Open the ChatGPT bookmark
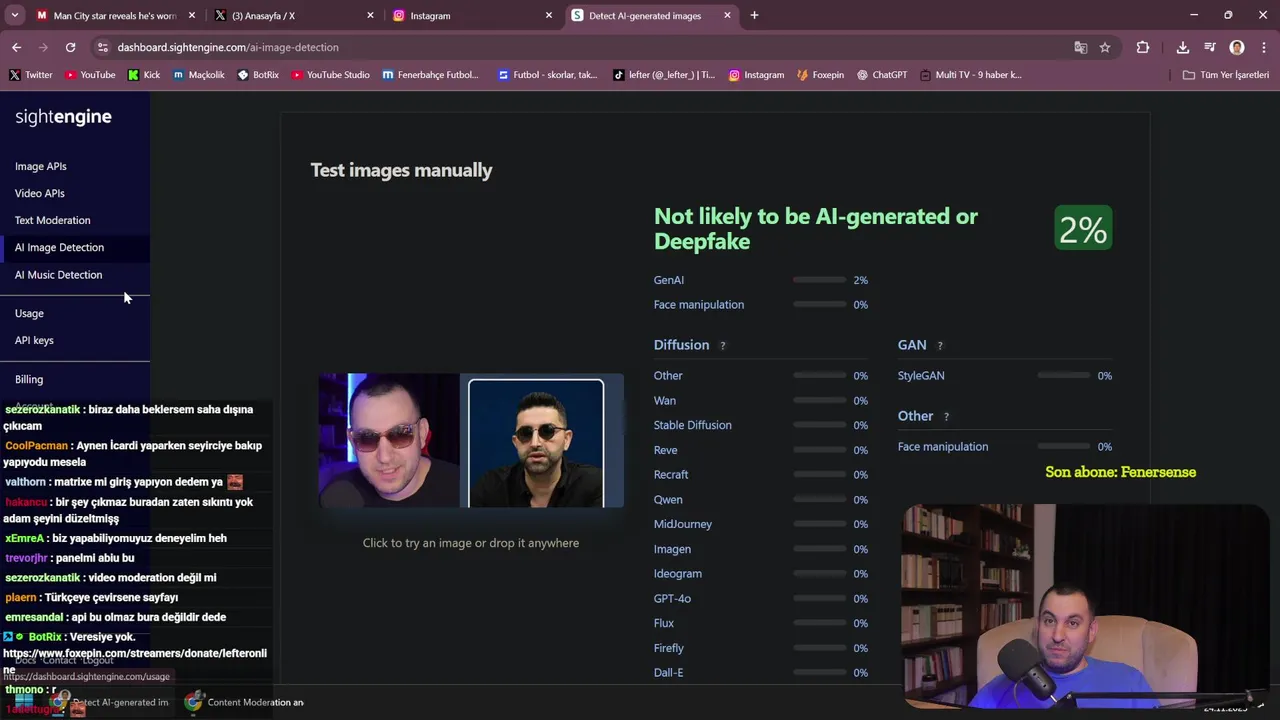The image size is (1280, 720). [882, 75]
